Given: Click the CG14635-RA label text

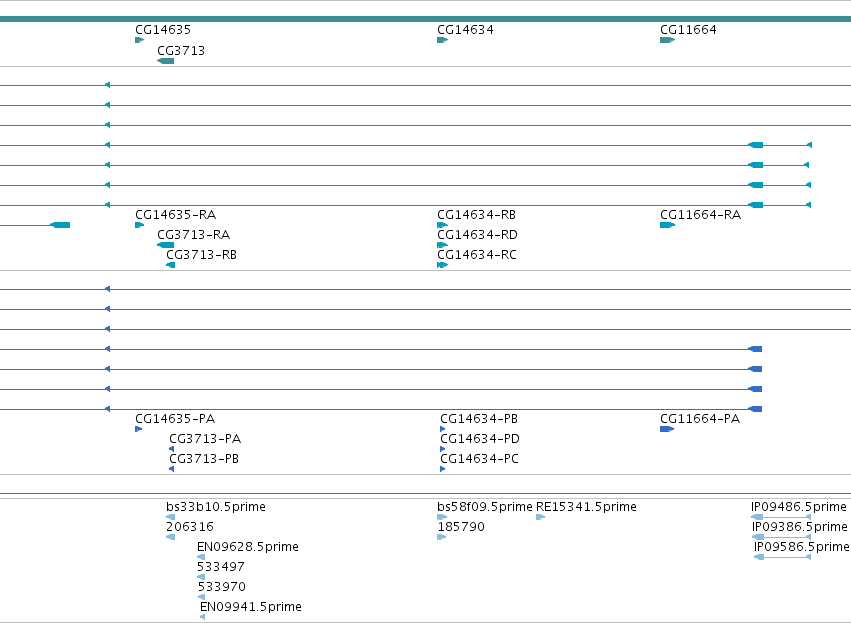Looking at the screenshot, I should pyautogui.click(x=175, y=214).
